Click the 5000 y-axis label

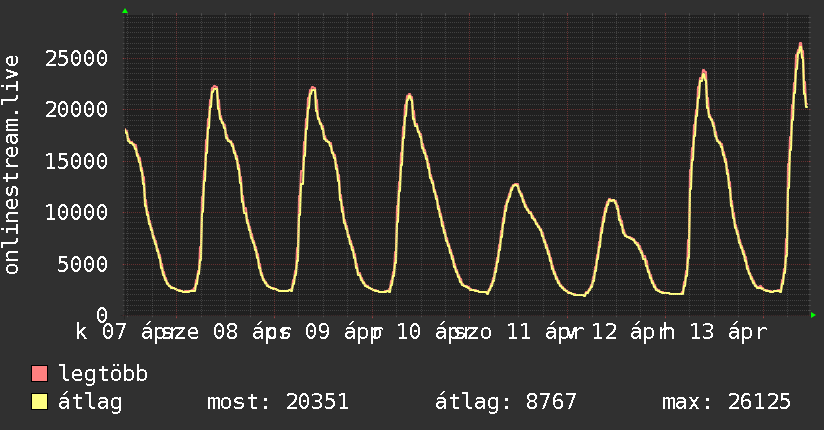(x=83, y=264)
